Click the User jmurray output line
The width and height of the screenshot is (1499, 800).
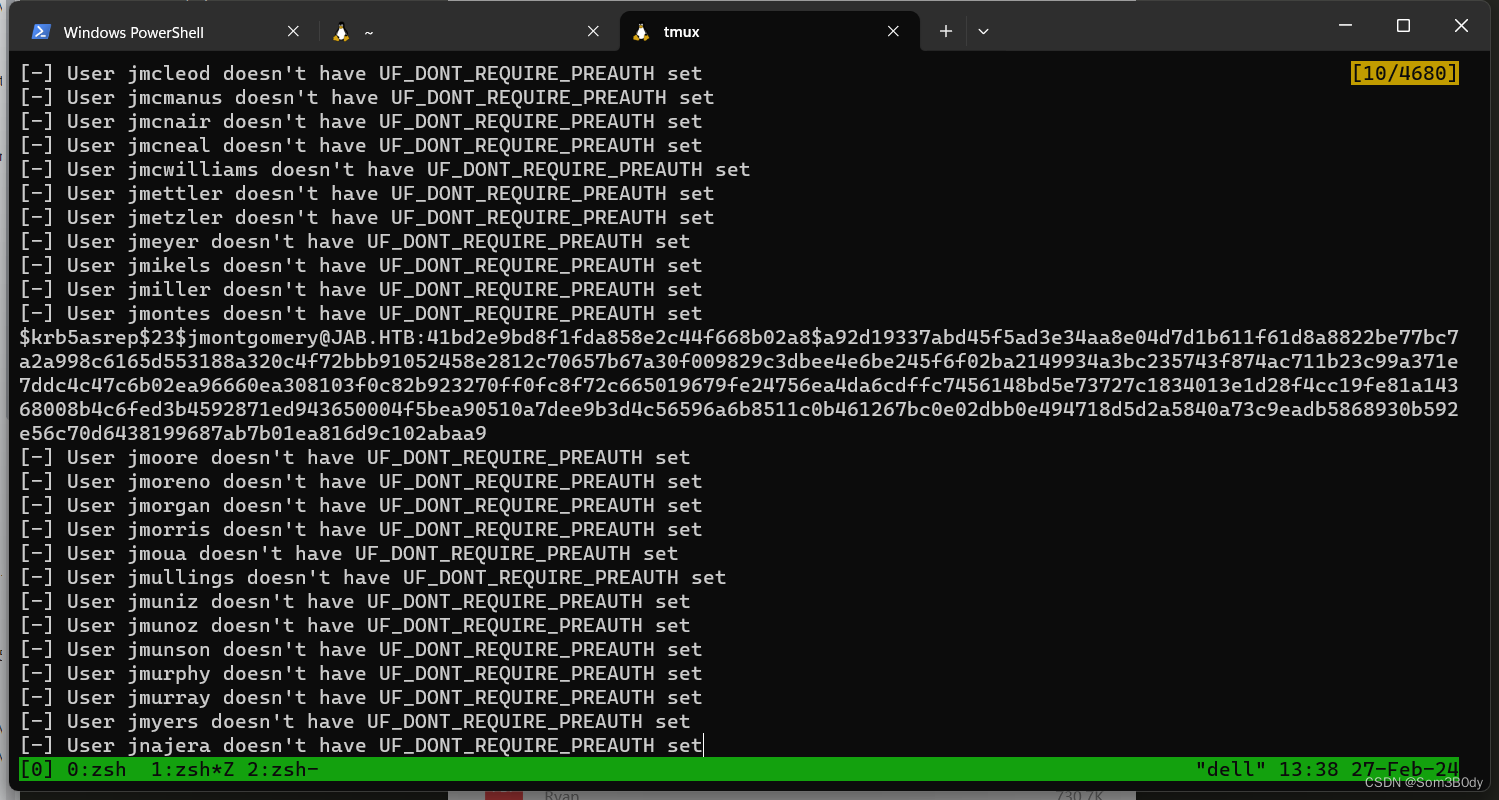pos(361,697)
